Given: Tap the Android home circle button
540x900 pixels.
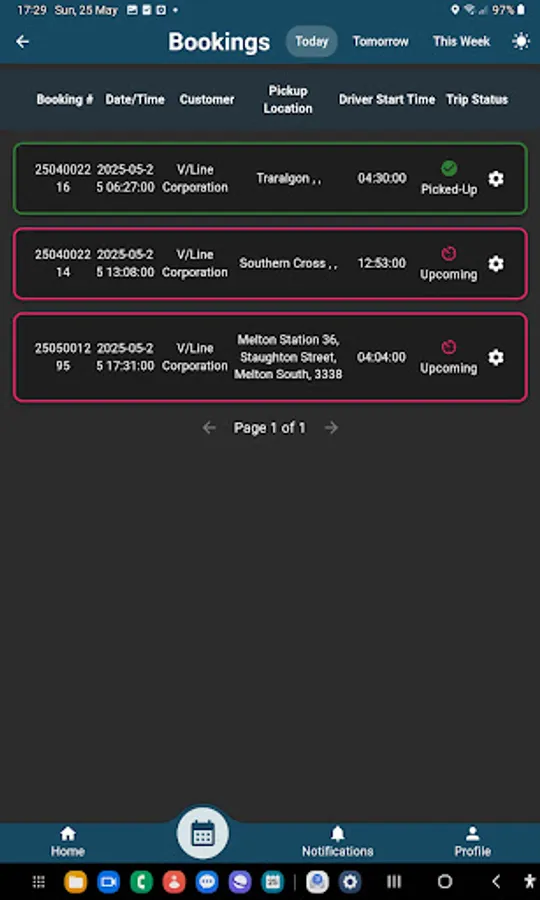Looking at the screenshot, I should click(445, 882).
